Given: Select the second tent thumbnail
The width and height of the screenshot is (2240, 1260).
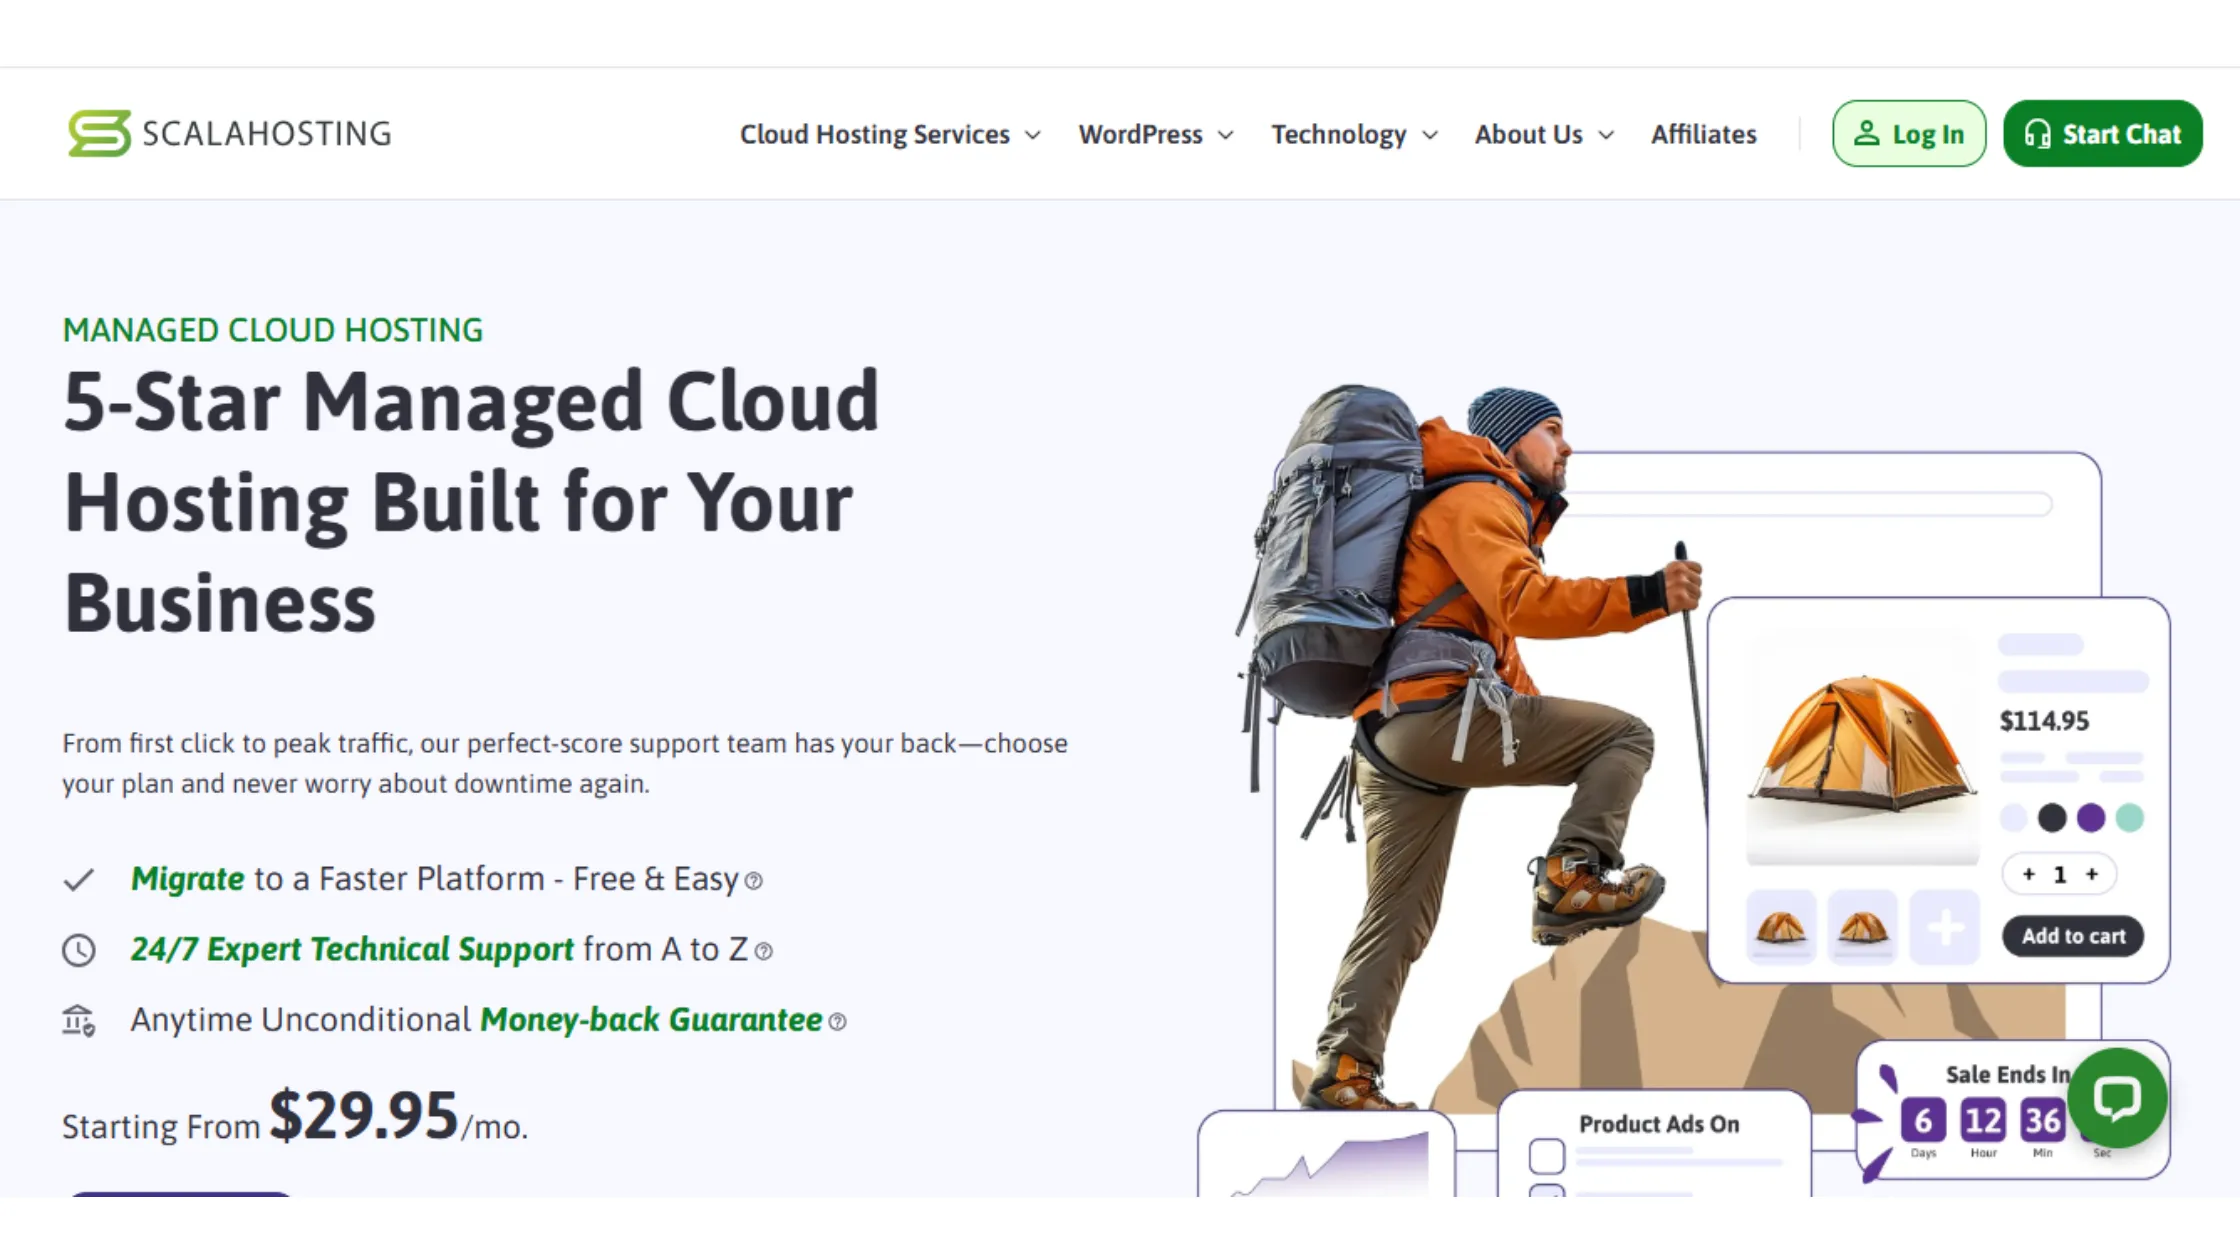Looking at the screenshot, I should (1862, 927).
